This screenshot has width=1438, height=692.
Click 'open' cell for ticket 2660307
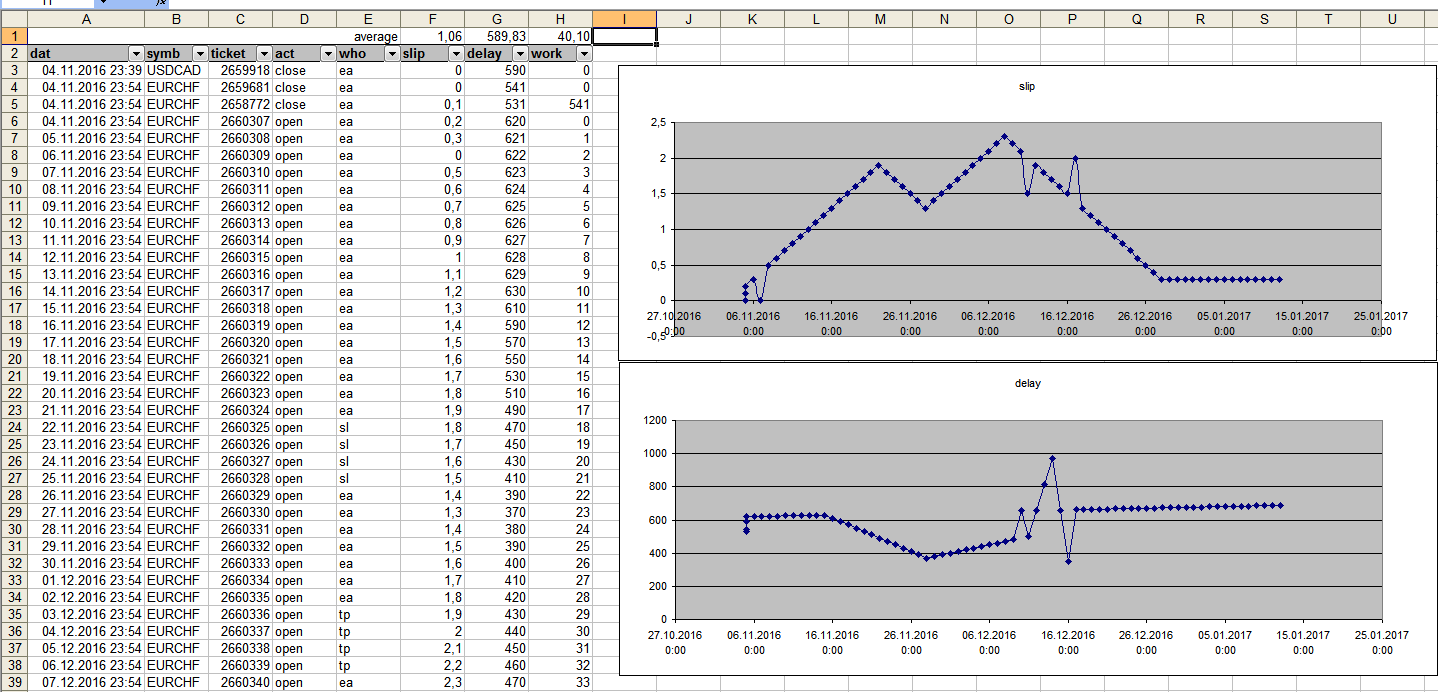click(x=304, y=121)
